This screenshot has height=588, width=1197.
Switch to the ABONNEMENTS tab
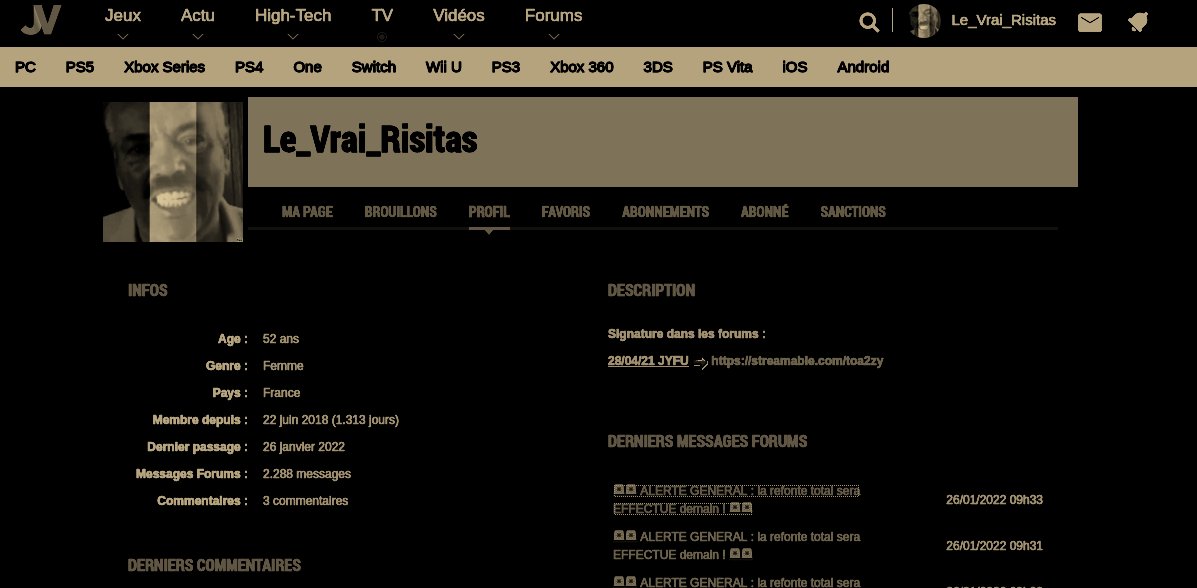(x=666, y=212)
